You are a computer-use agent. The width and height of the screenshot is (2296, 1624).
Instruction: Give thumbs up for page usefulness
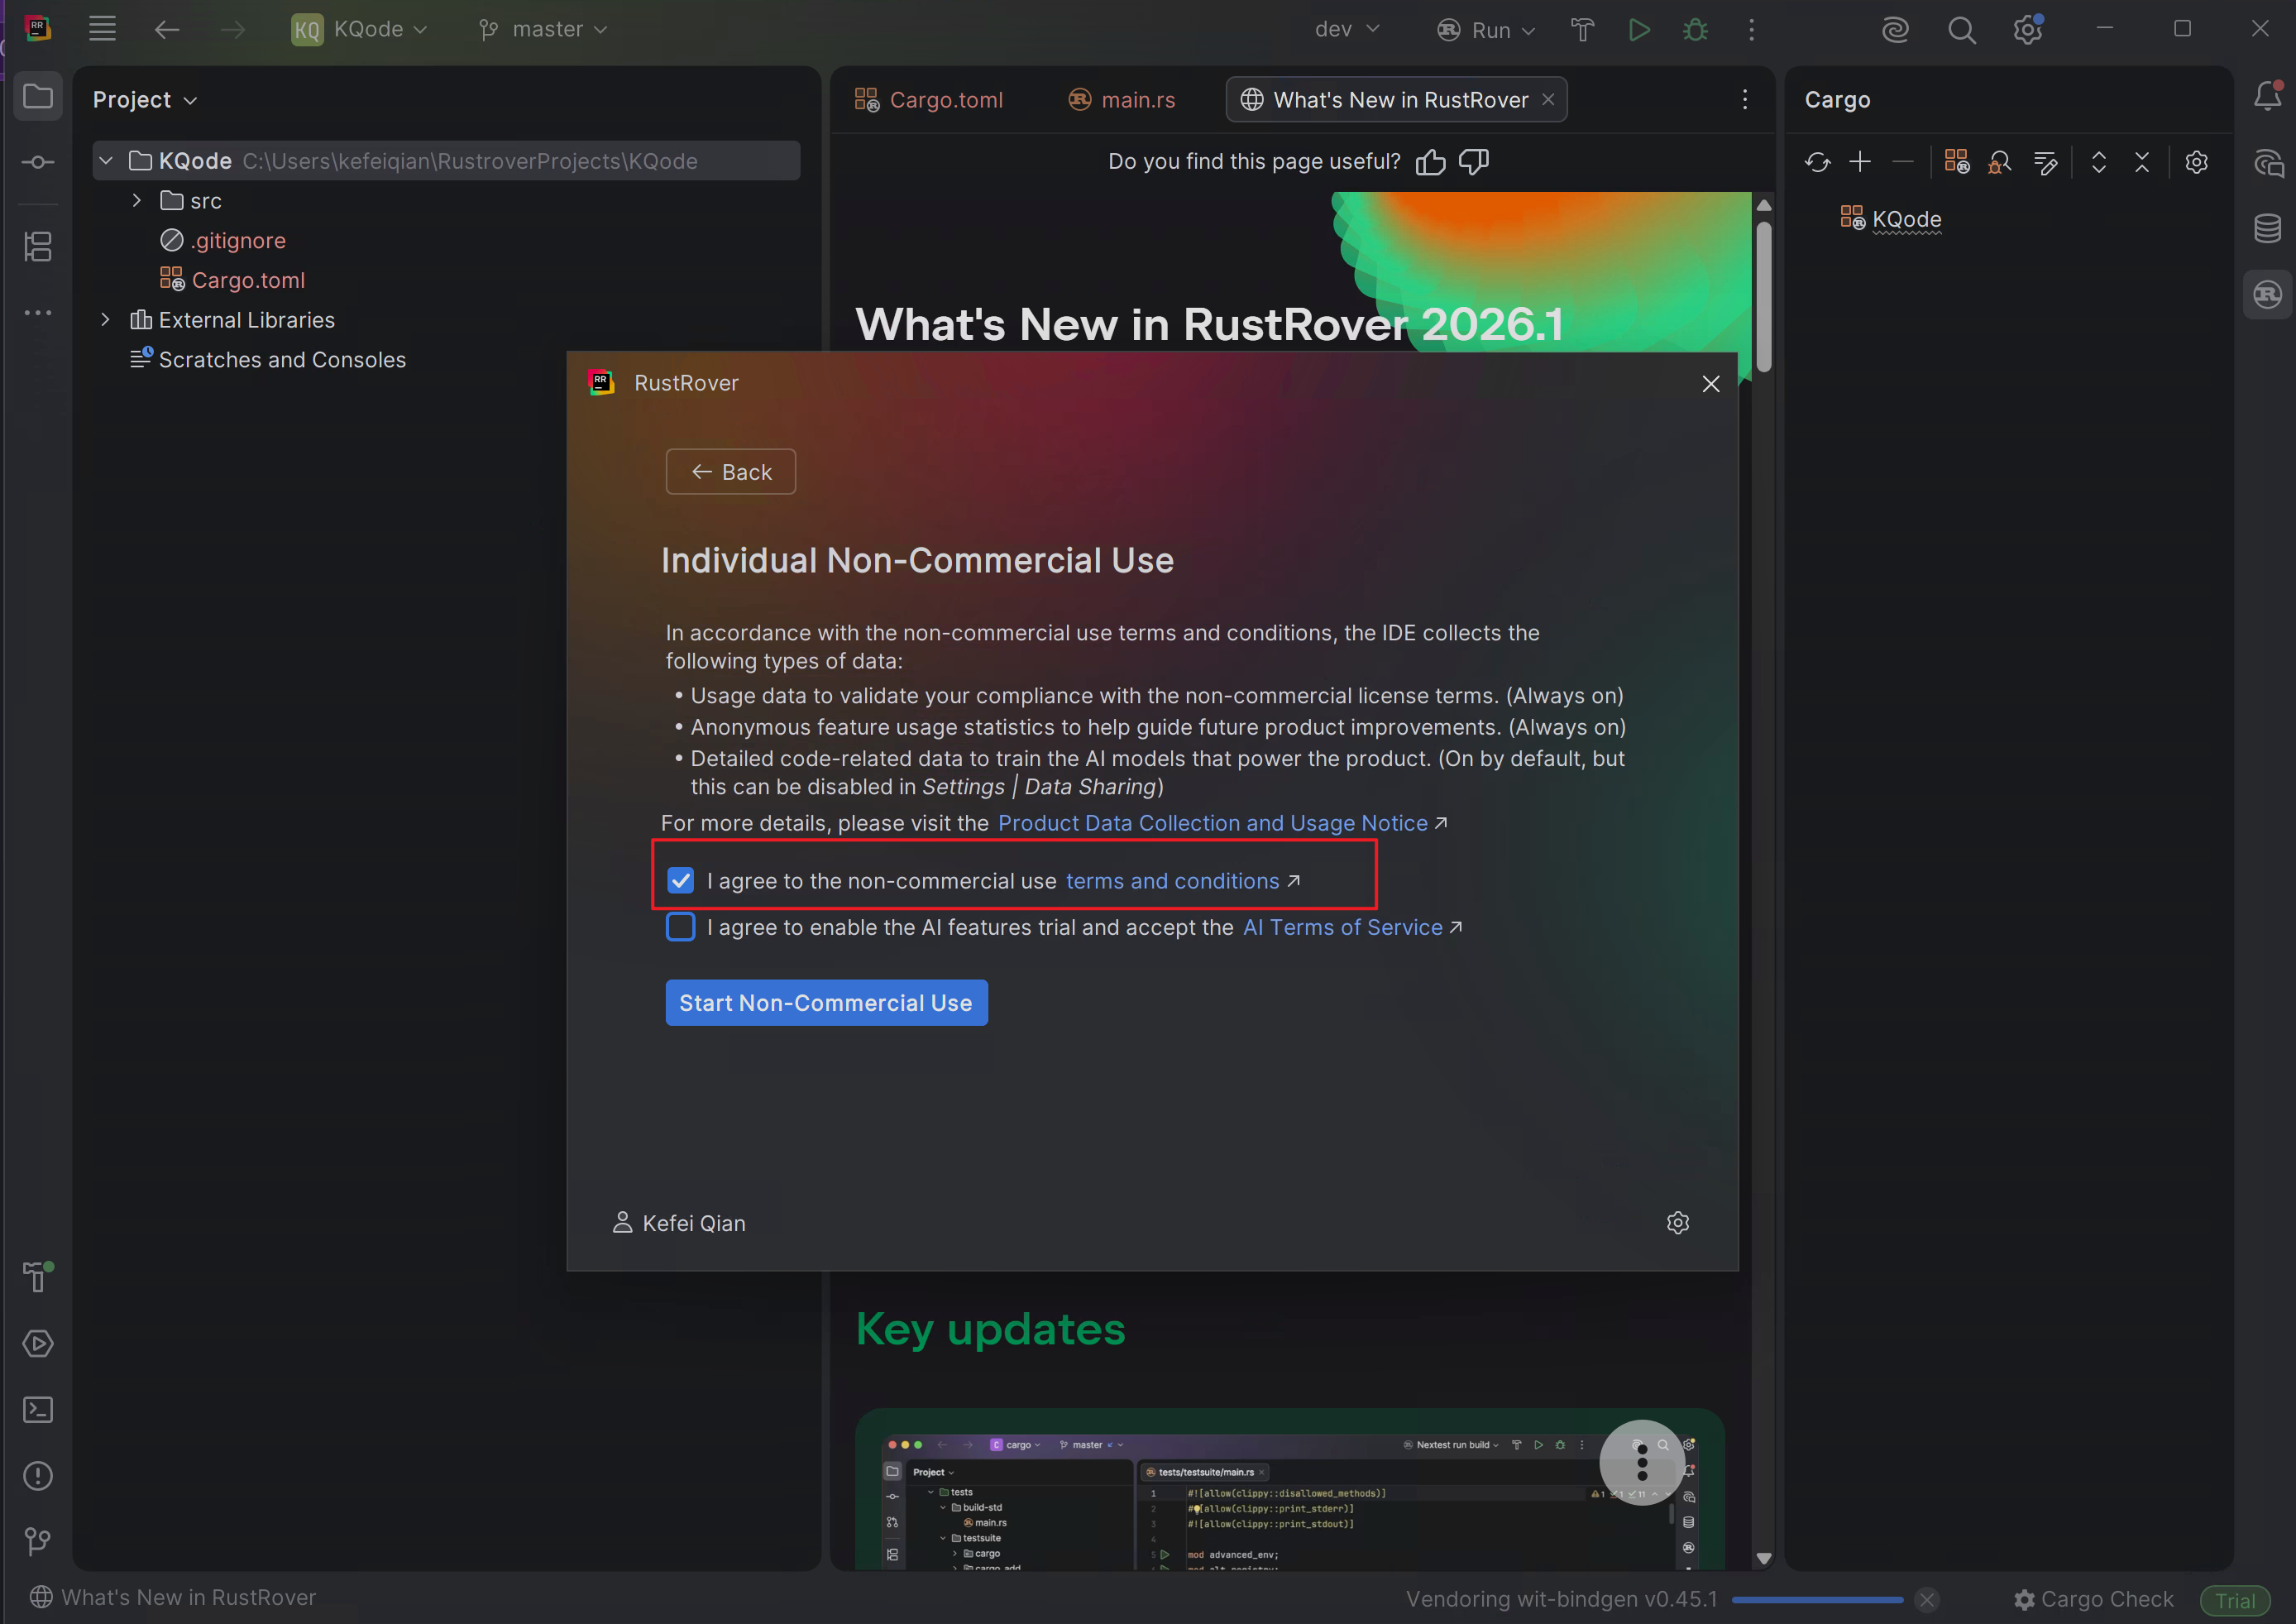point(1430,162)
